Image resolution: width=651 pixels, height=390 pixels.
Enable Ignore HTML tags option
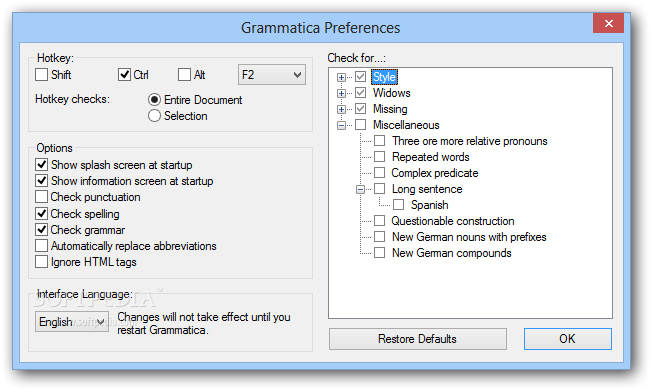42,262
